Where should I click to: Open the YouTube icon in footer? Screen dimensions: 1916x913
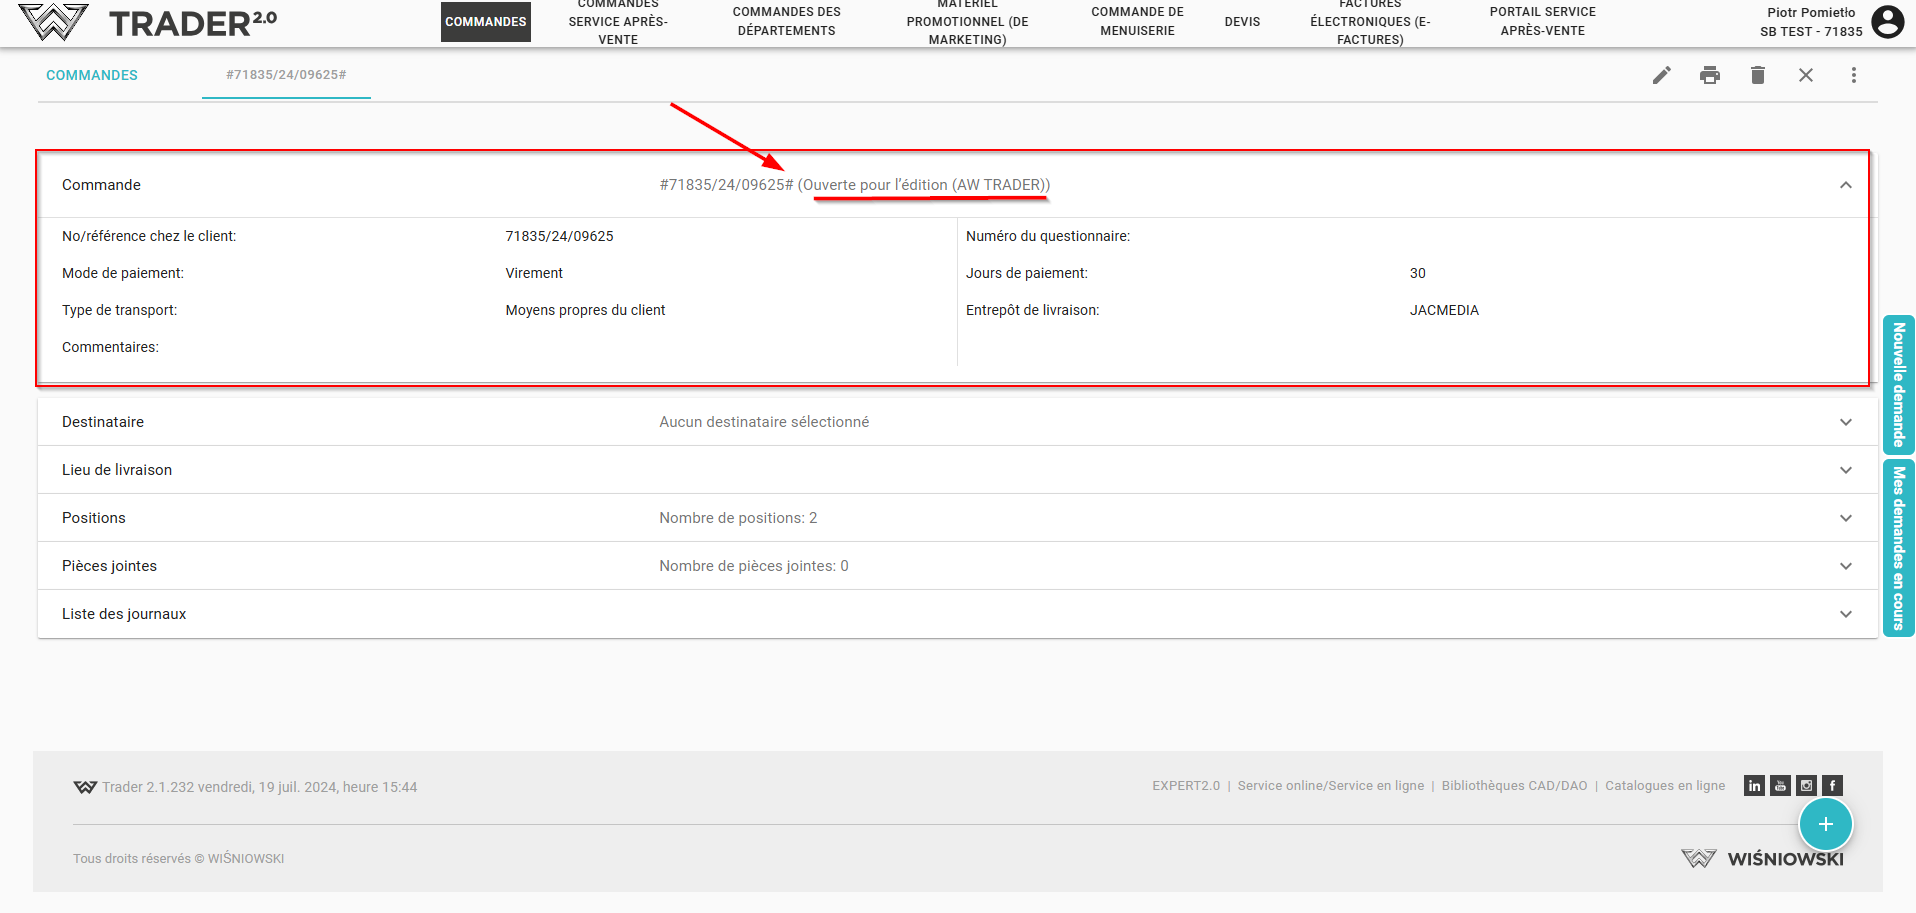[x=1780, y=786]
